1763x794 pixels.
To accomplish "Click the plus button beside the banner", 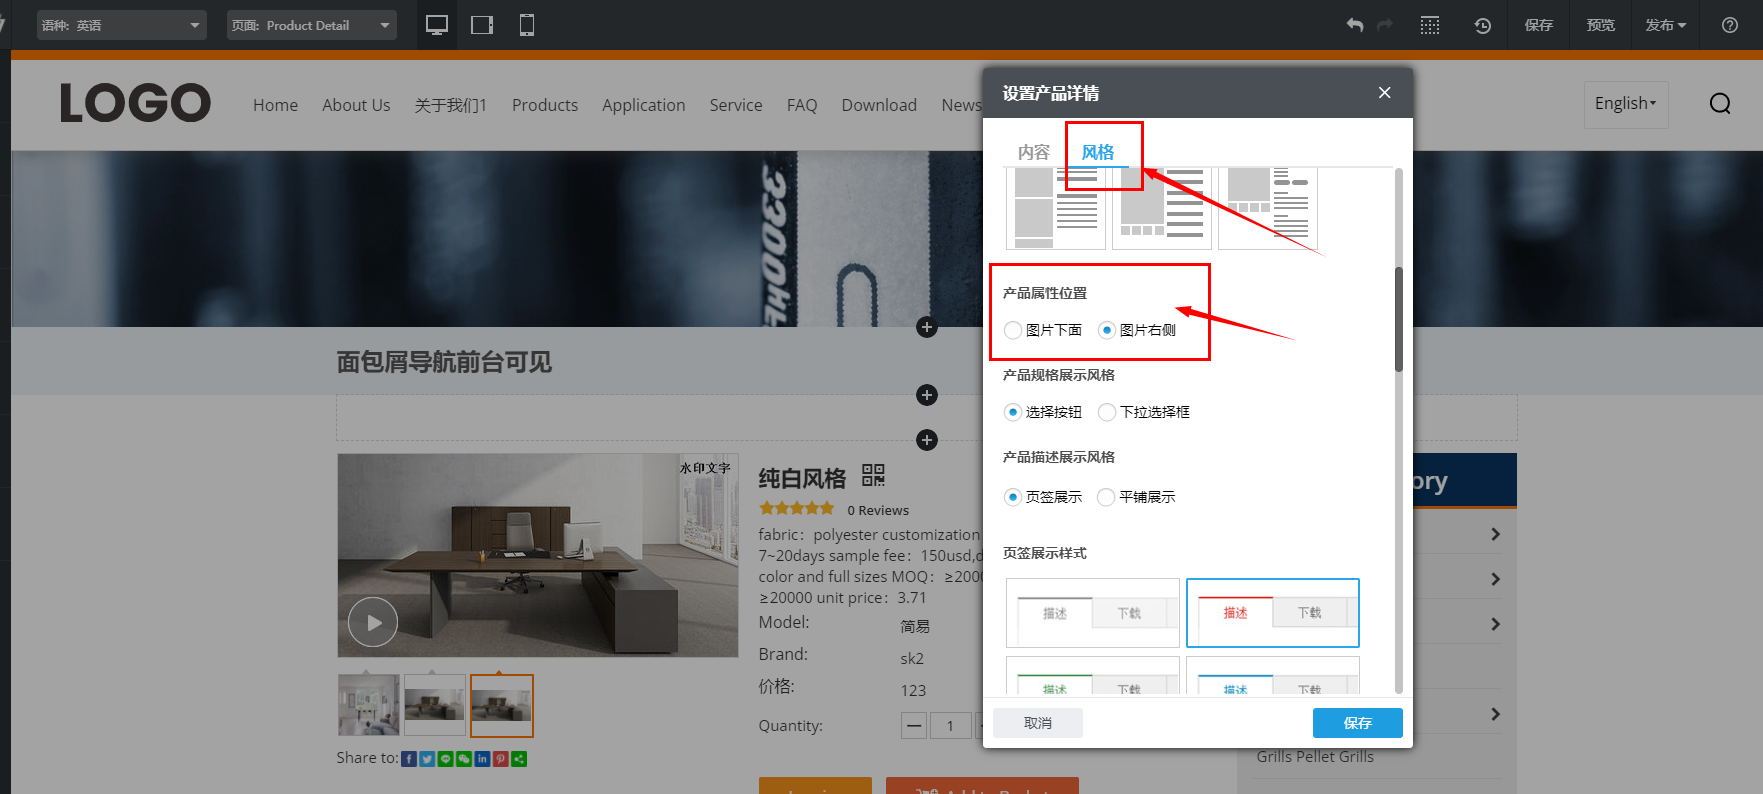I will [927, 327].
